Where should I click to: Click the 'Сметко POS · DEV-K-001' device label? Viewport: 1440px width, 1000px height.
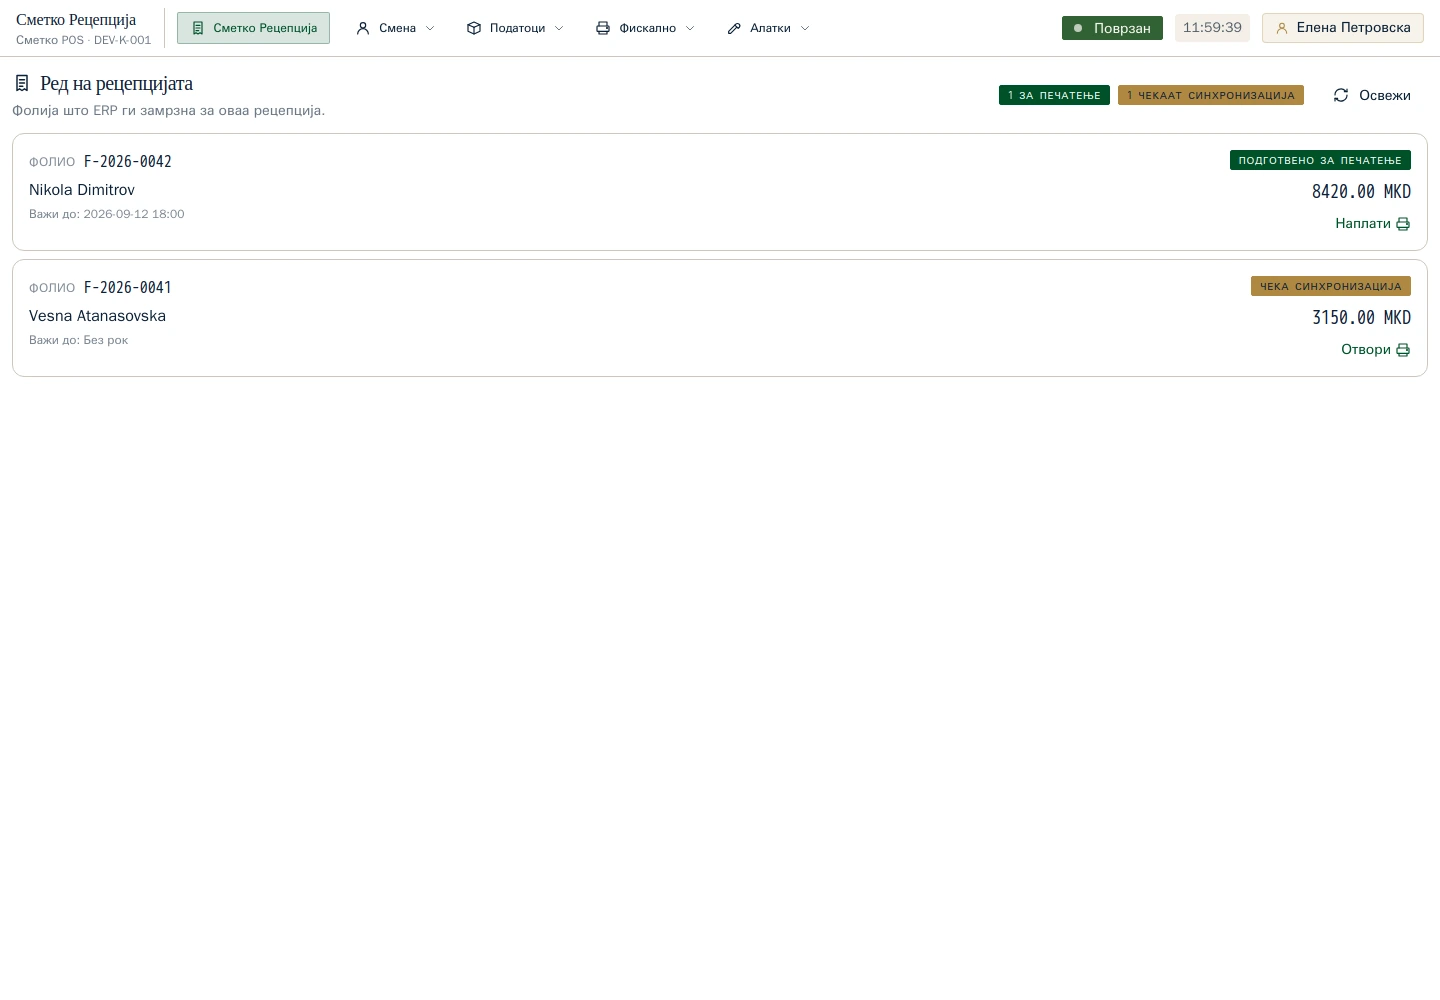point(84,40)
